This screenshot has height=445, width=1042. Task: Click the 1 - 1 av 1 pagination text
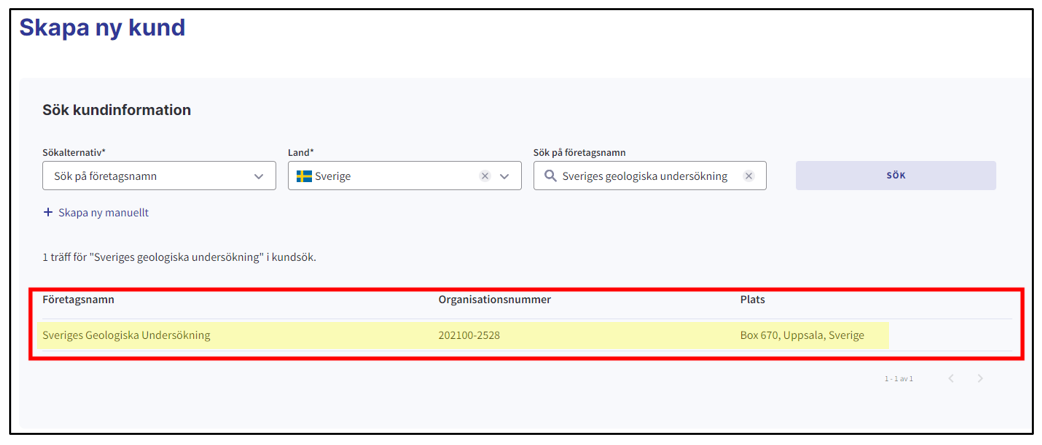(x=898, y=379)
